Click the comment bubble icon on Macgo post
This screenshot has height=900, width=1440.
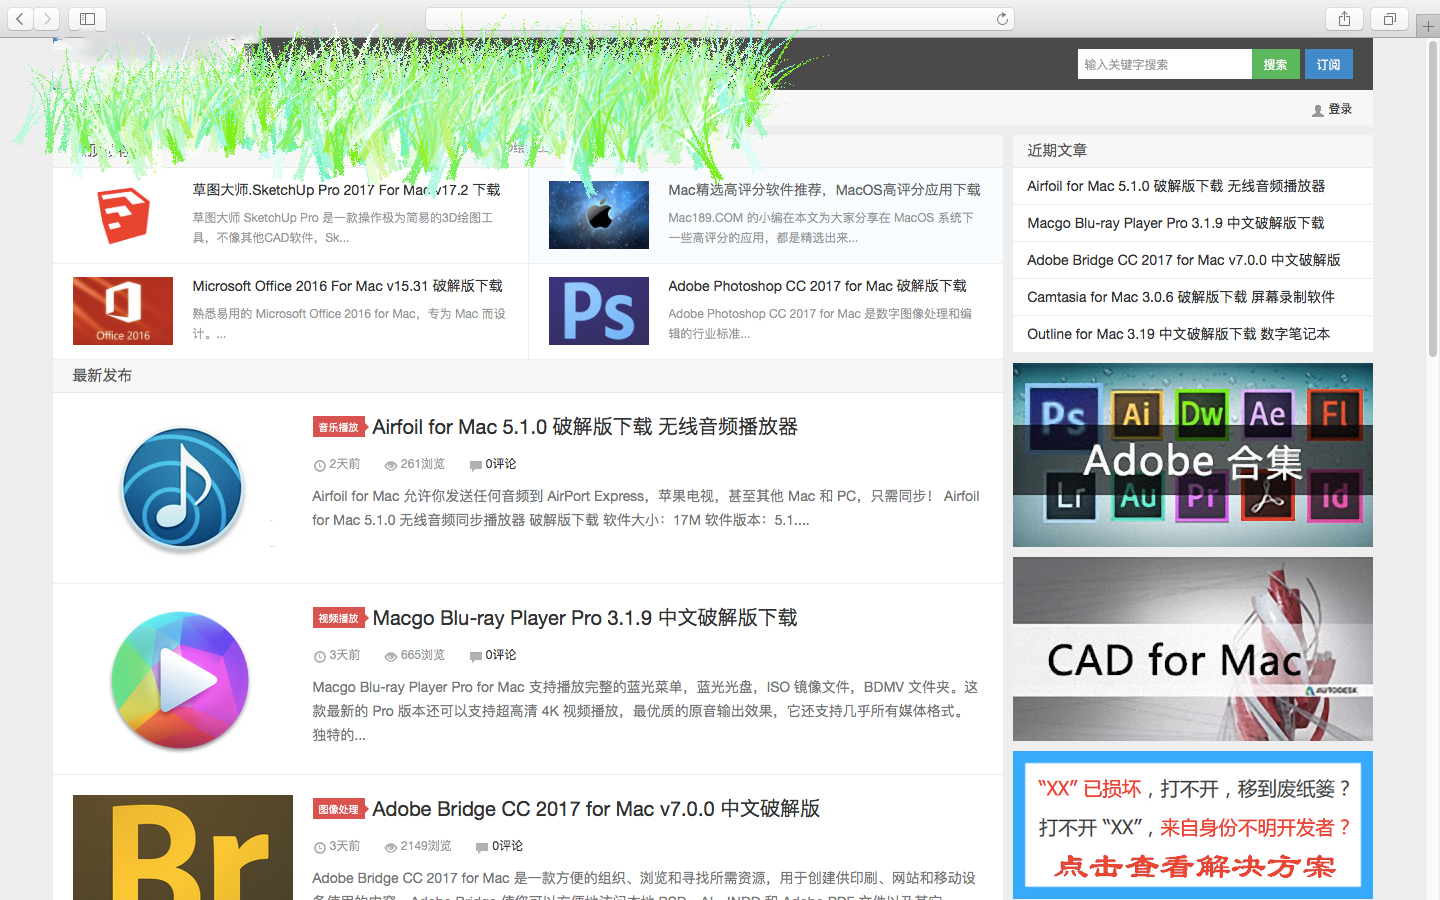pos(476,656)
